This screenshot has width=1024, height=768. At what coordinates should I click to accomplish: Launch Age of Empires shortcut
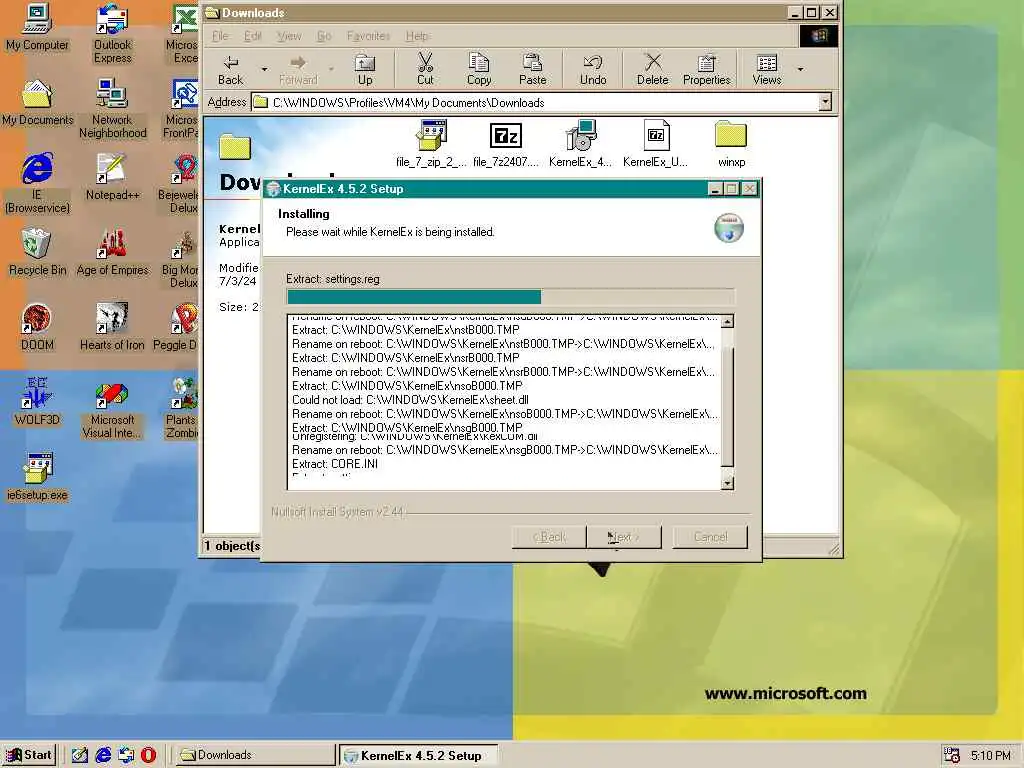[112, 252]
